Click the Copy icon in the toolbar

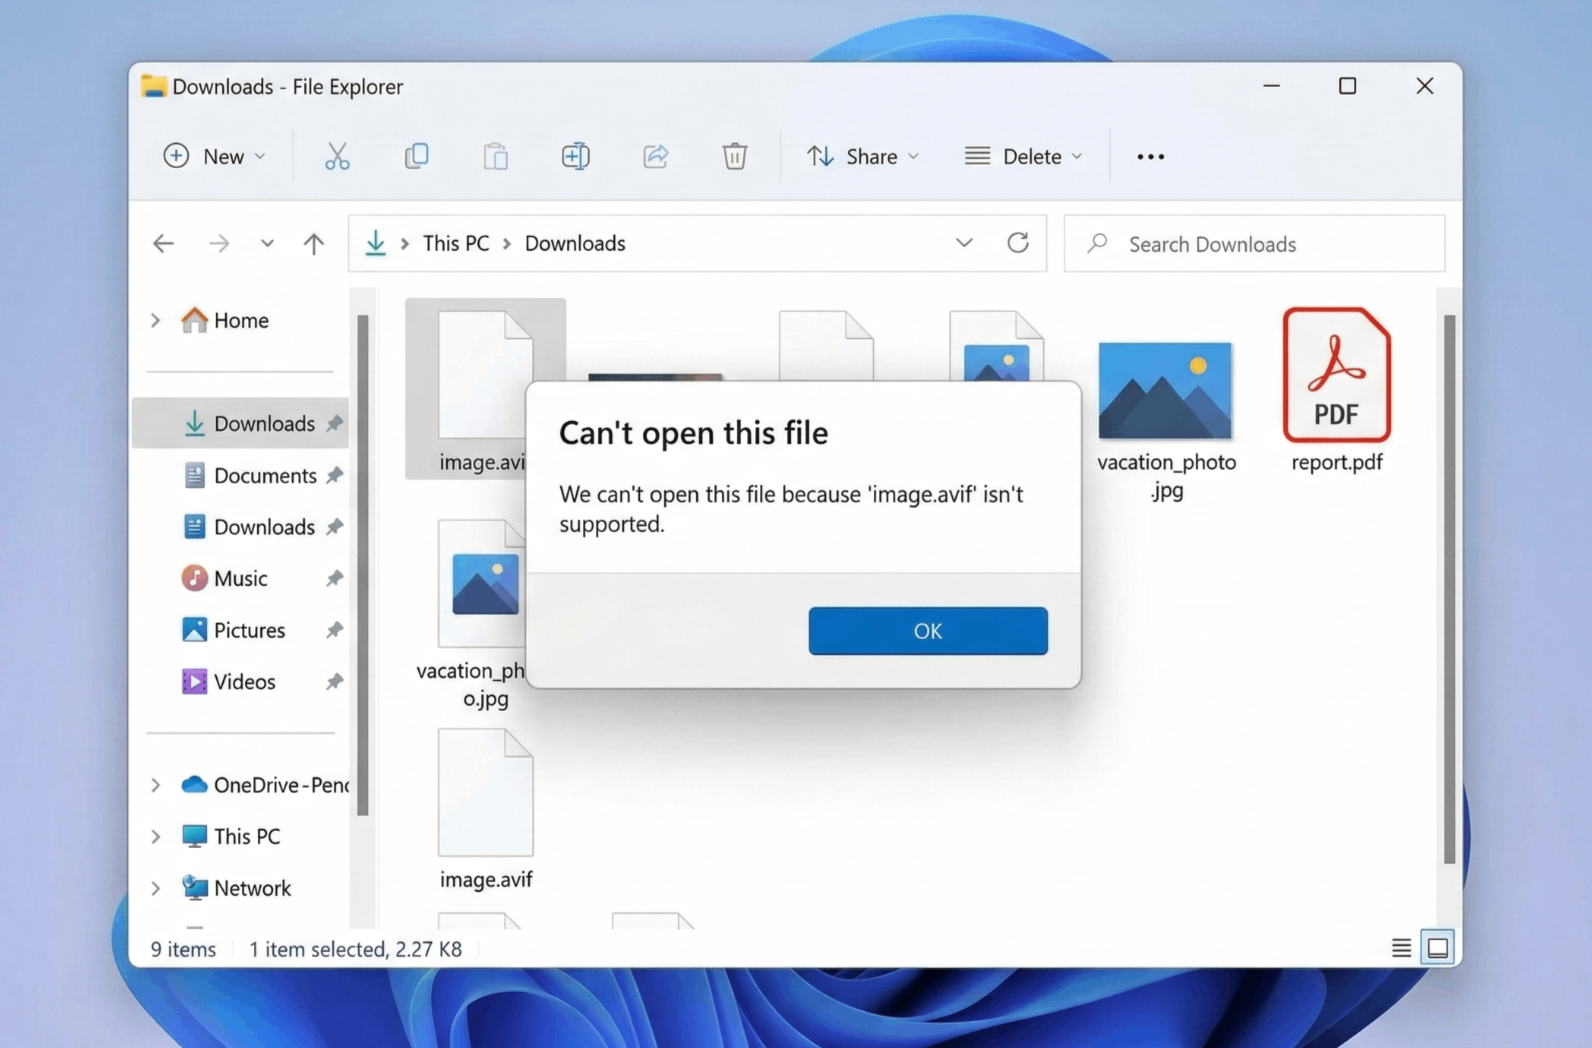point(416,156)
